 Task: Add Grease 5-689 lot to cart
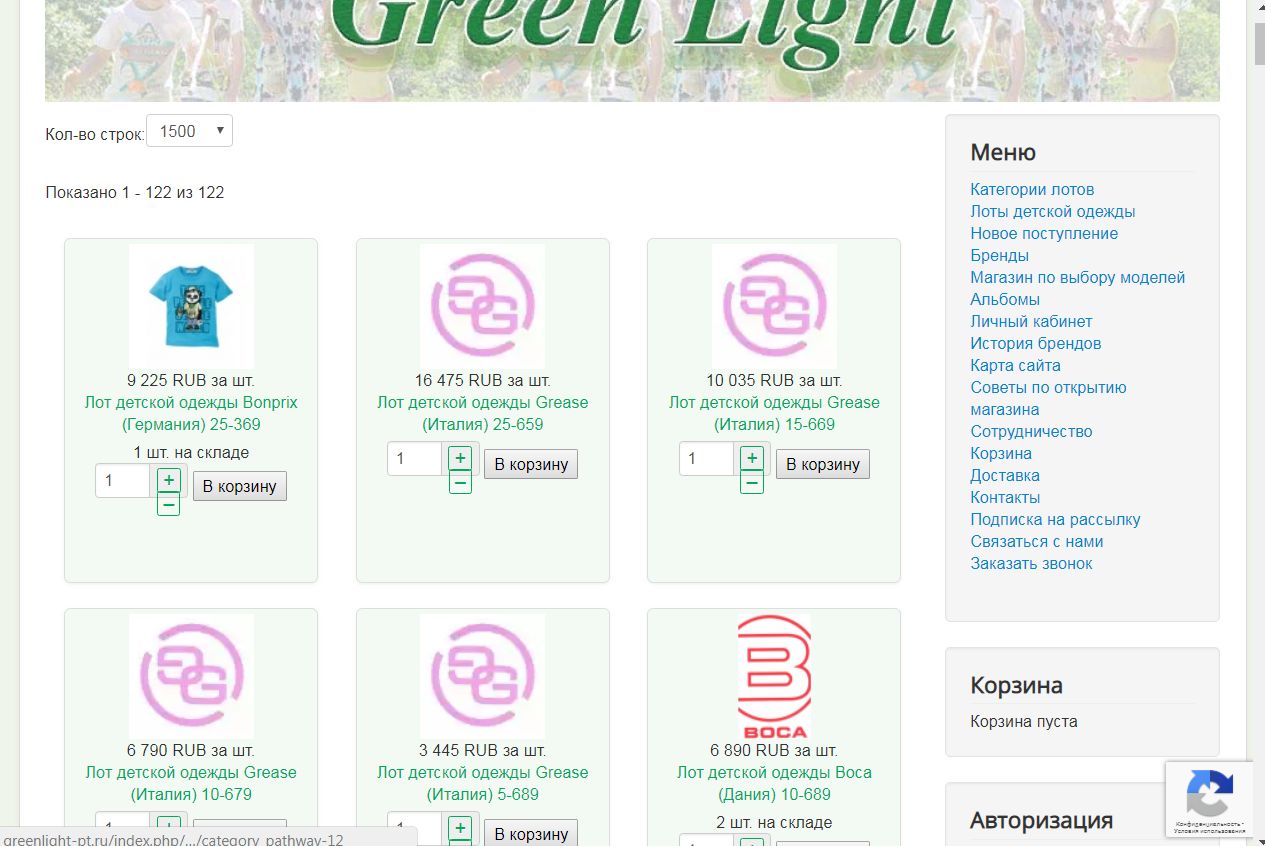point(531,833)
